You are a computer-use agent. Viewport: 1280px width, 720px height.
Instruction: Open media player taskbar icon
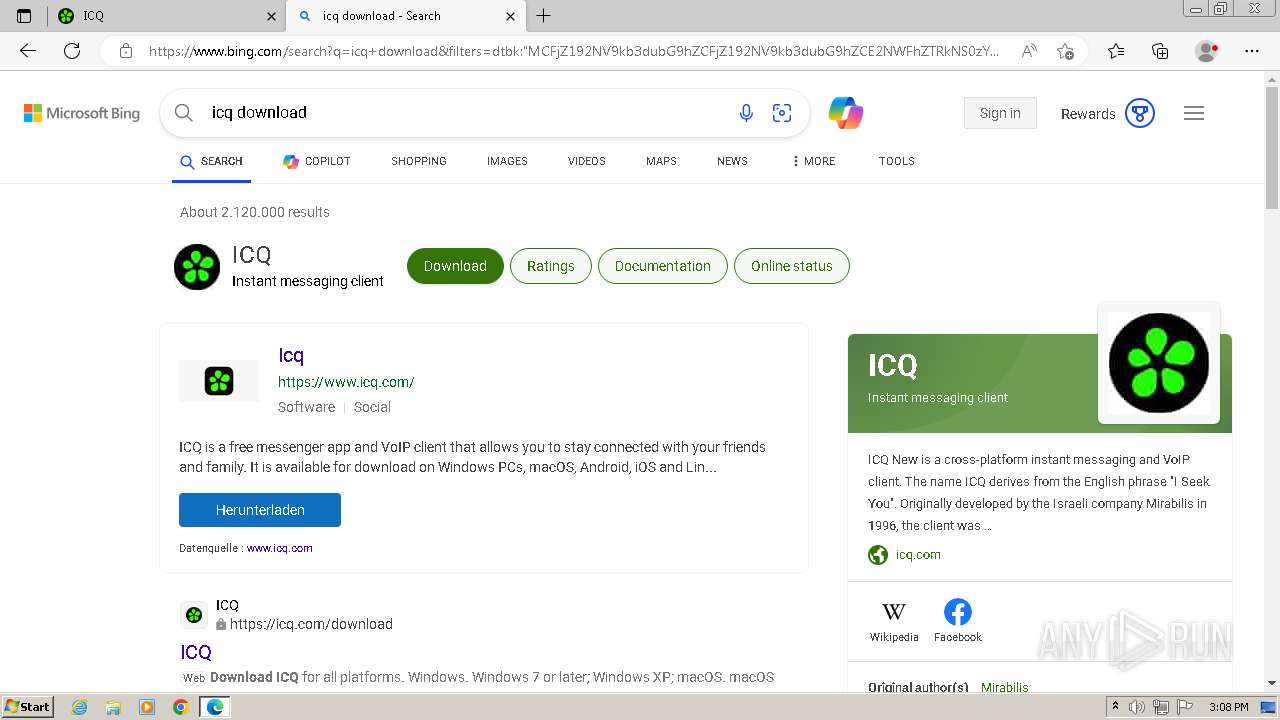[x=147, y=707]
